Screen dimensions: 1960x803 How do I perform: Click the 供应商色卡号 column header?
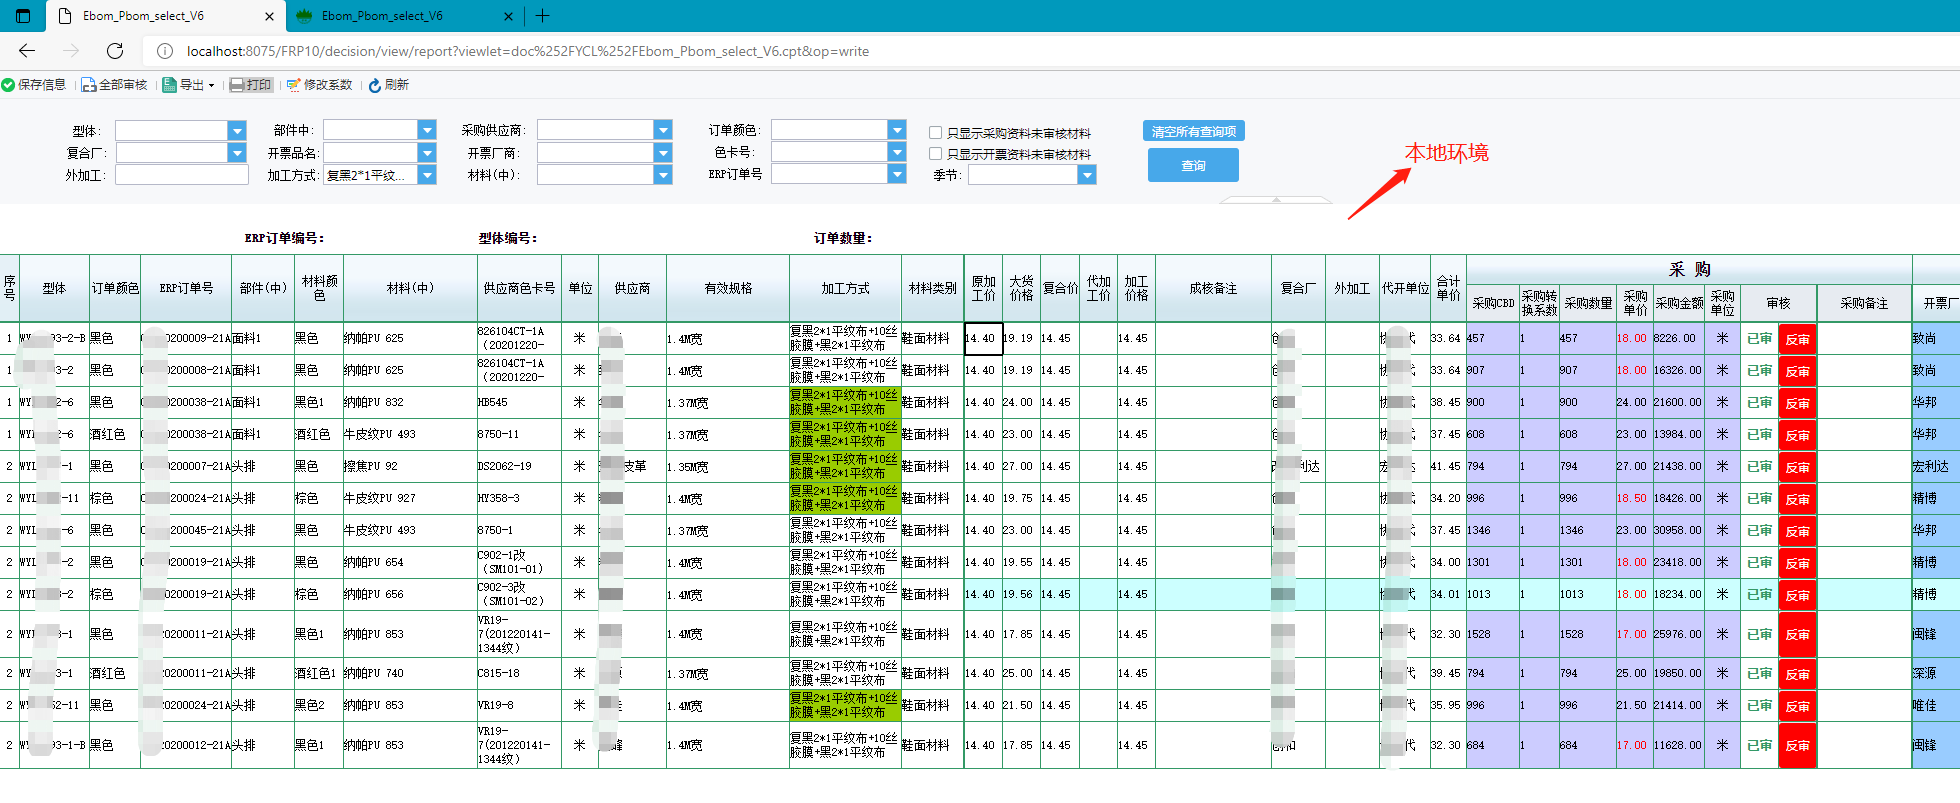click(x=518, y=288)
